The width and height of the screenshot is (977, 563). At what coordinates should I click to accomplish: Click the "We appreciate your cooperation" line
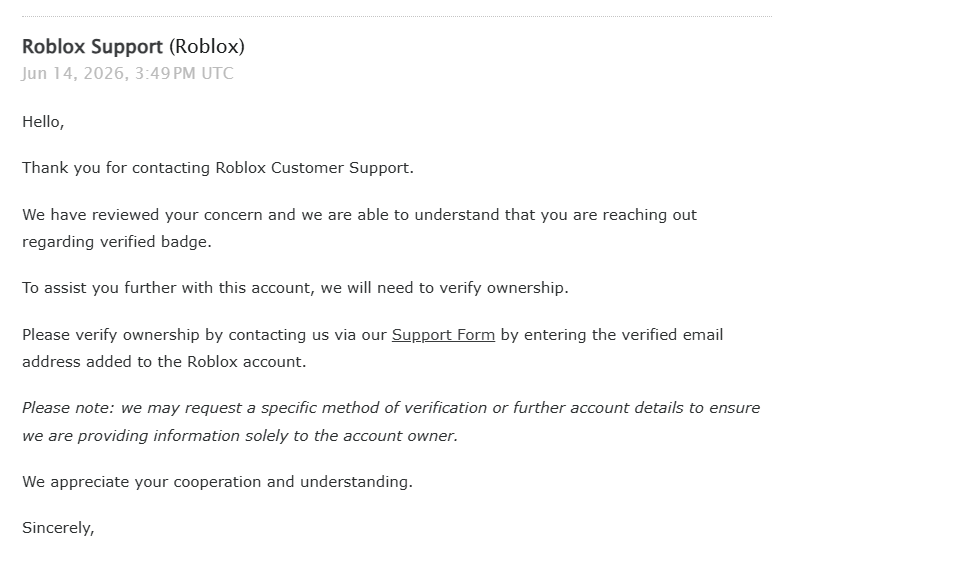pos(217,482)
